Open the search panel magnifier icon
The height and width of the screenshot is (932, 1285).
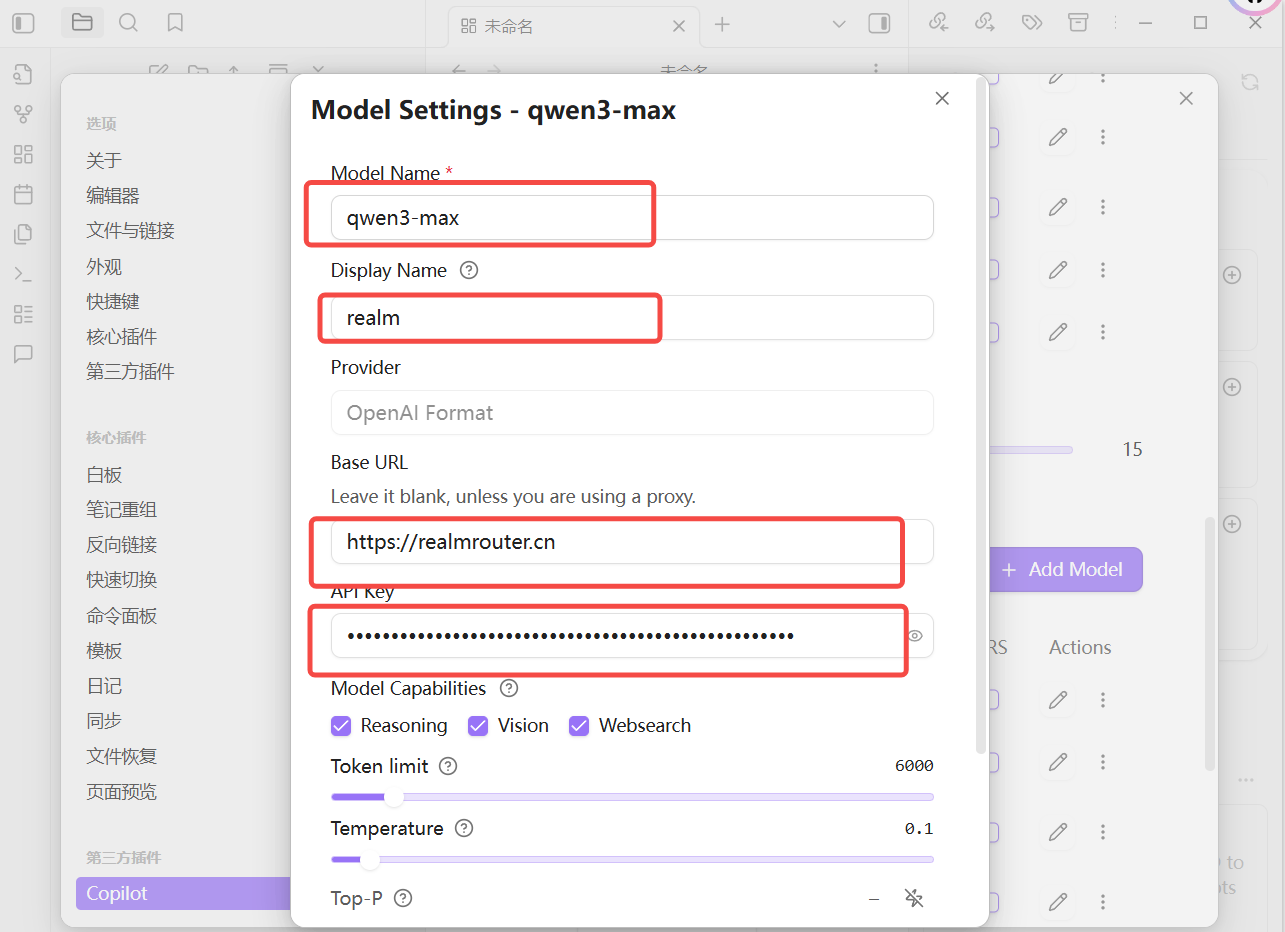(128, 23)
